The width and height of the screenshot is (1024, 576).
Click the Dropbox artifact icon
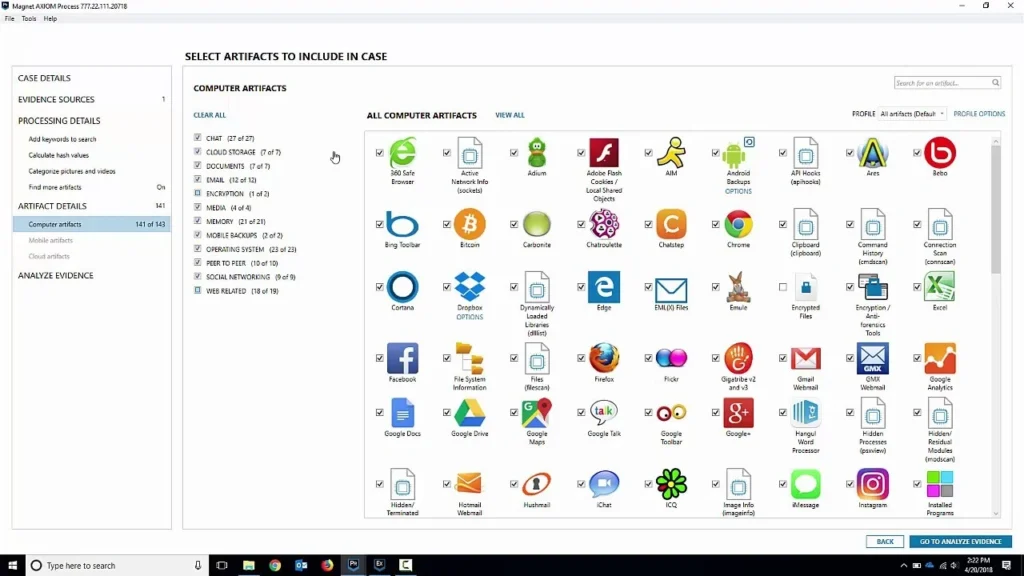pos(470,287)
